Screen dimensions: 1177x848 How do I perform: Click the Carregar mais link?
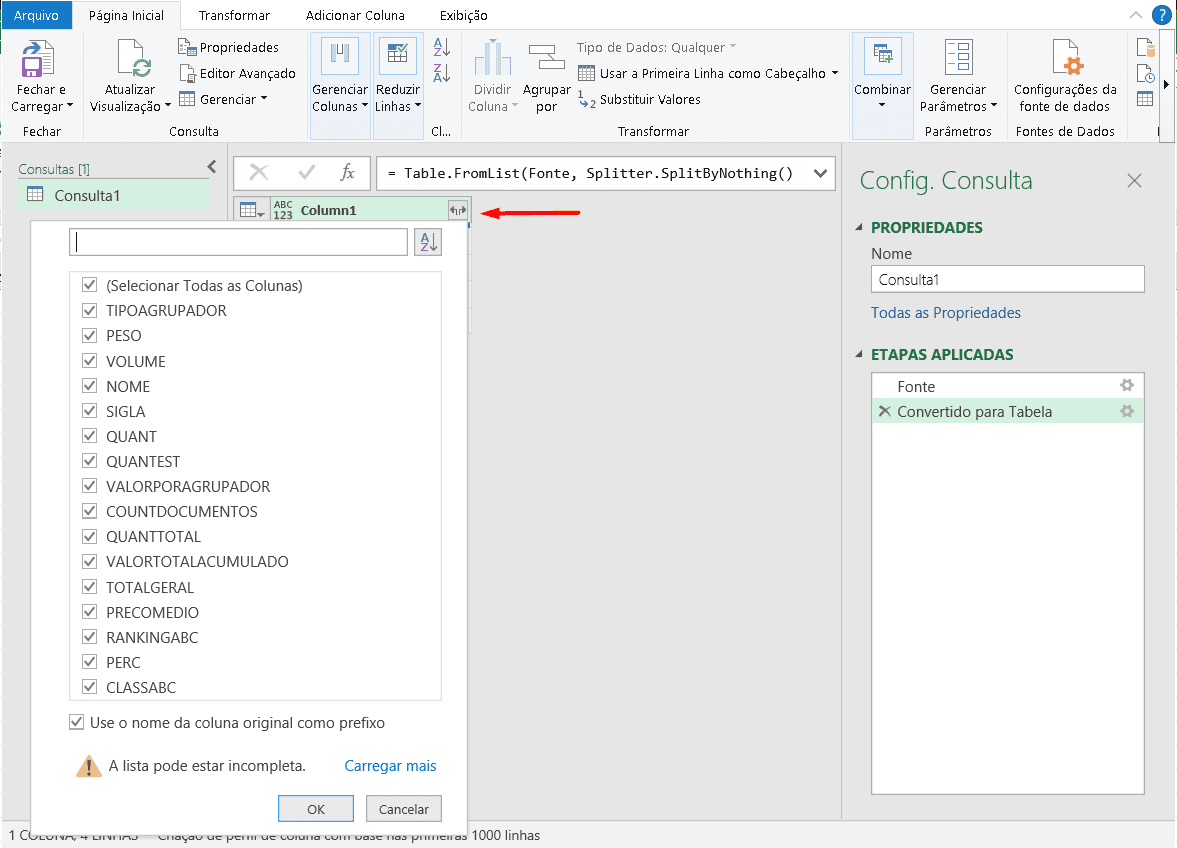390,766
